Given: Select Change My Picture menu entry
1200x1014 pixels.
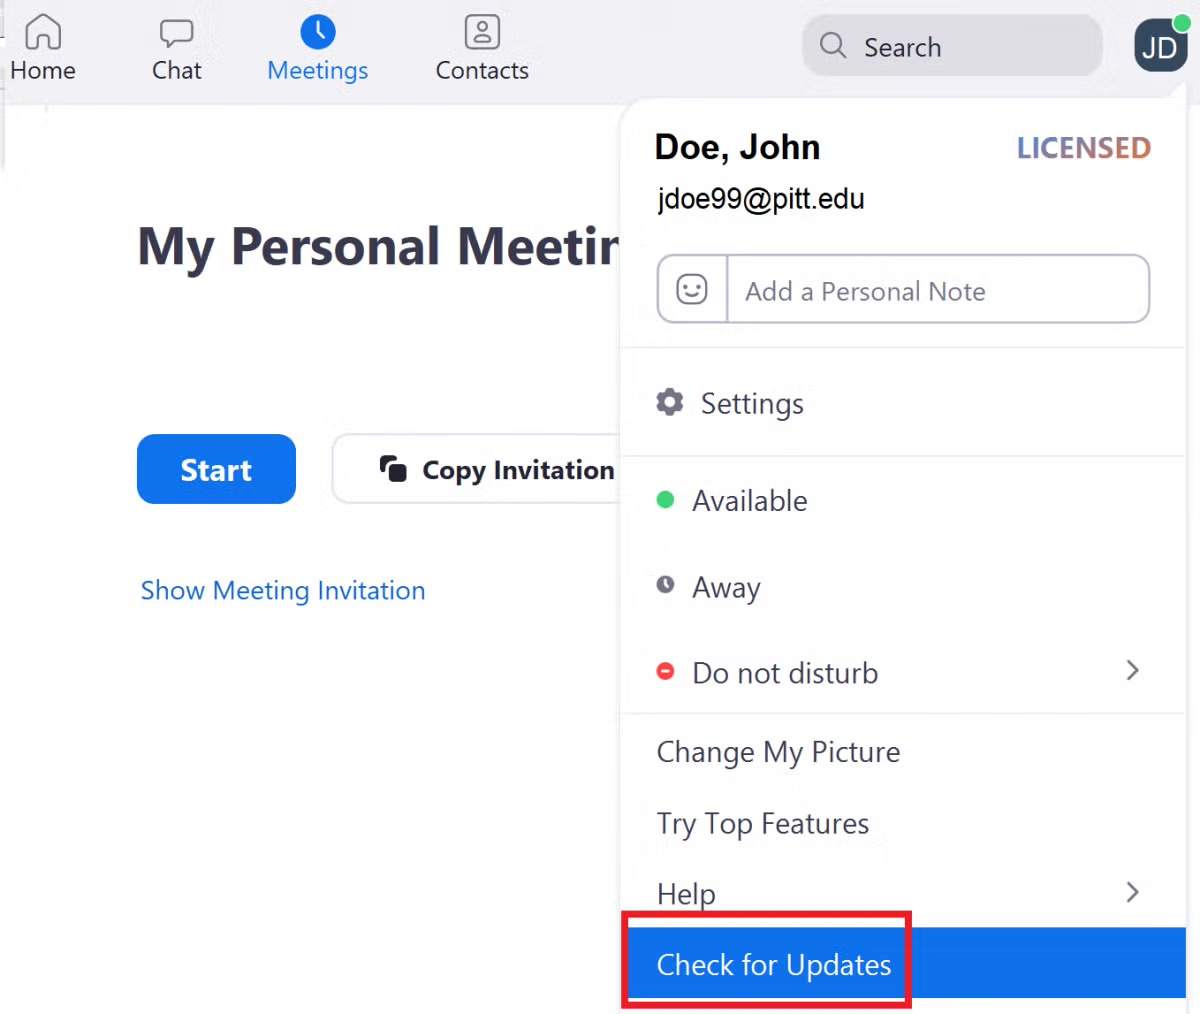Looking at the screenshot, I should [x=778, y=752].
